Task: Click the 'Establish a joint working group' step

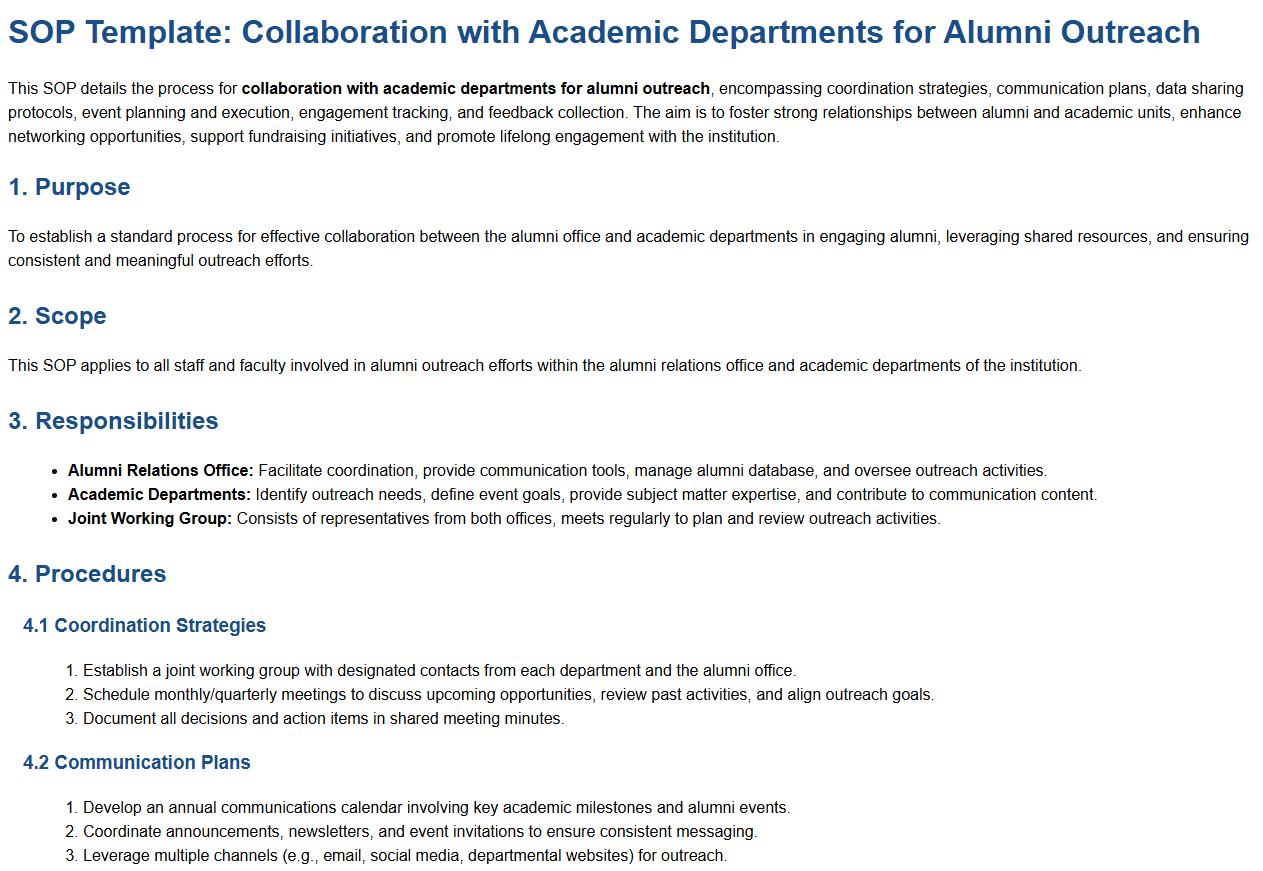Action: pyautogui.click(x=439, y=671)
